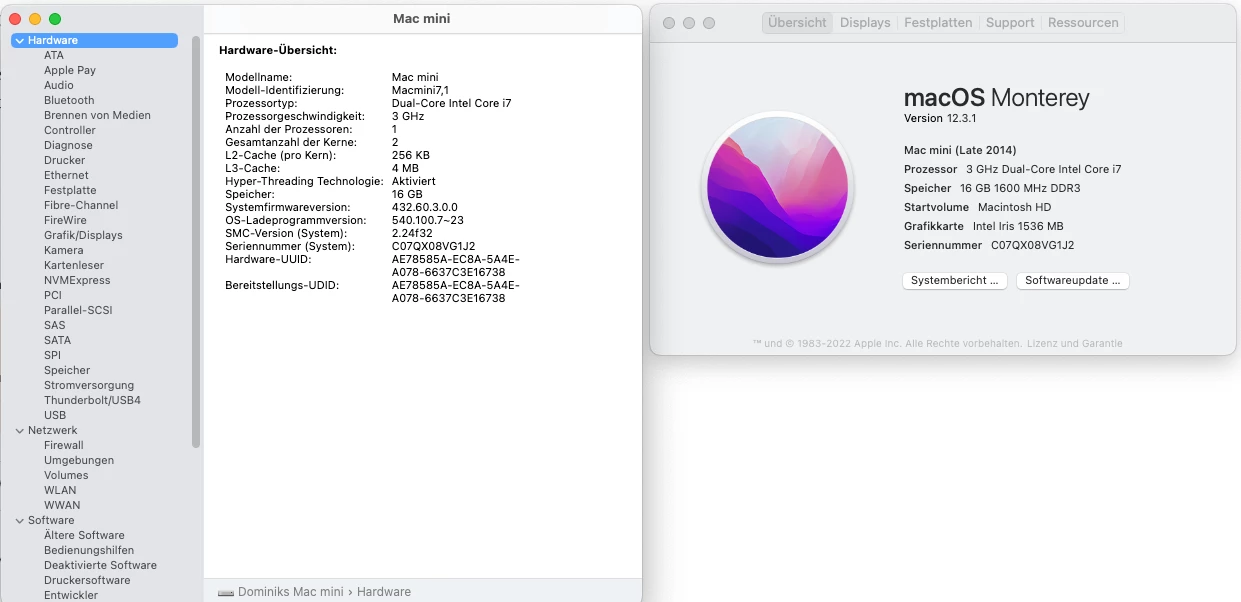Screen dimensions: 1241x602
Task: Click the Systembericht button
Action: click(954, 281)
